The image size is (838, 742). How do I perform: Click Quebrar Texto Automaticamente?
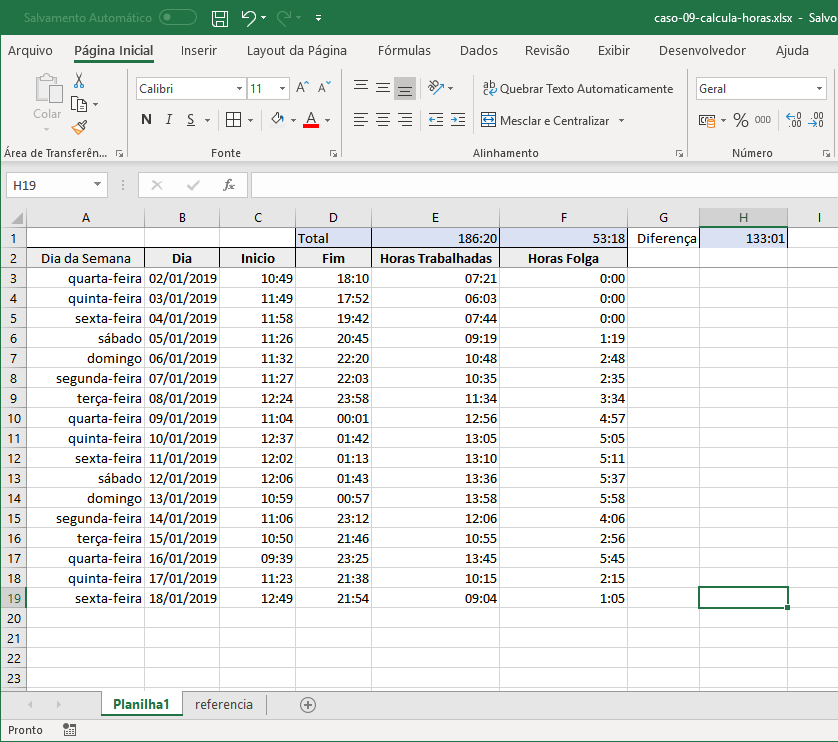(577, 89)
